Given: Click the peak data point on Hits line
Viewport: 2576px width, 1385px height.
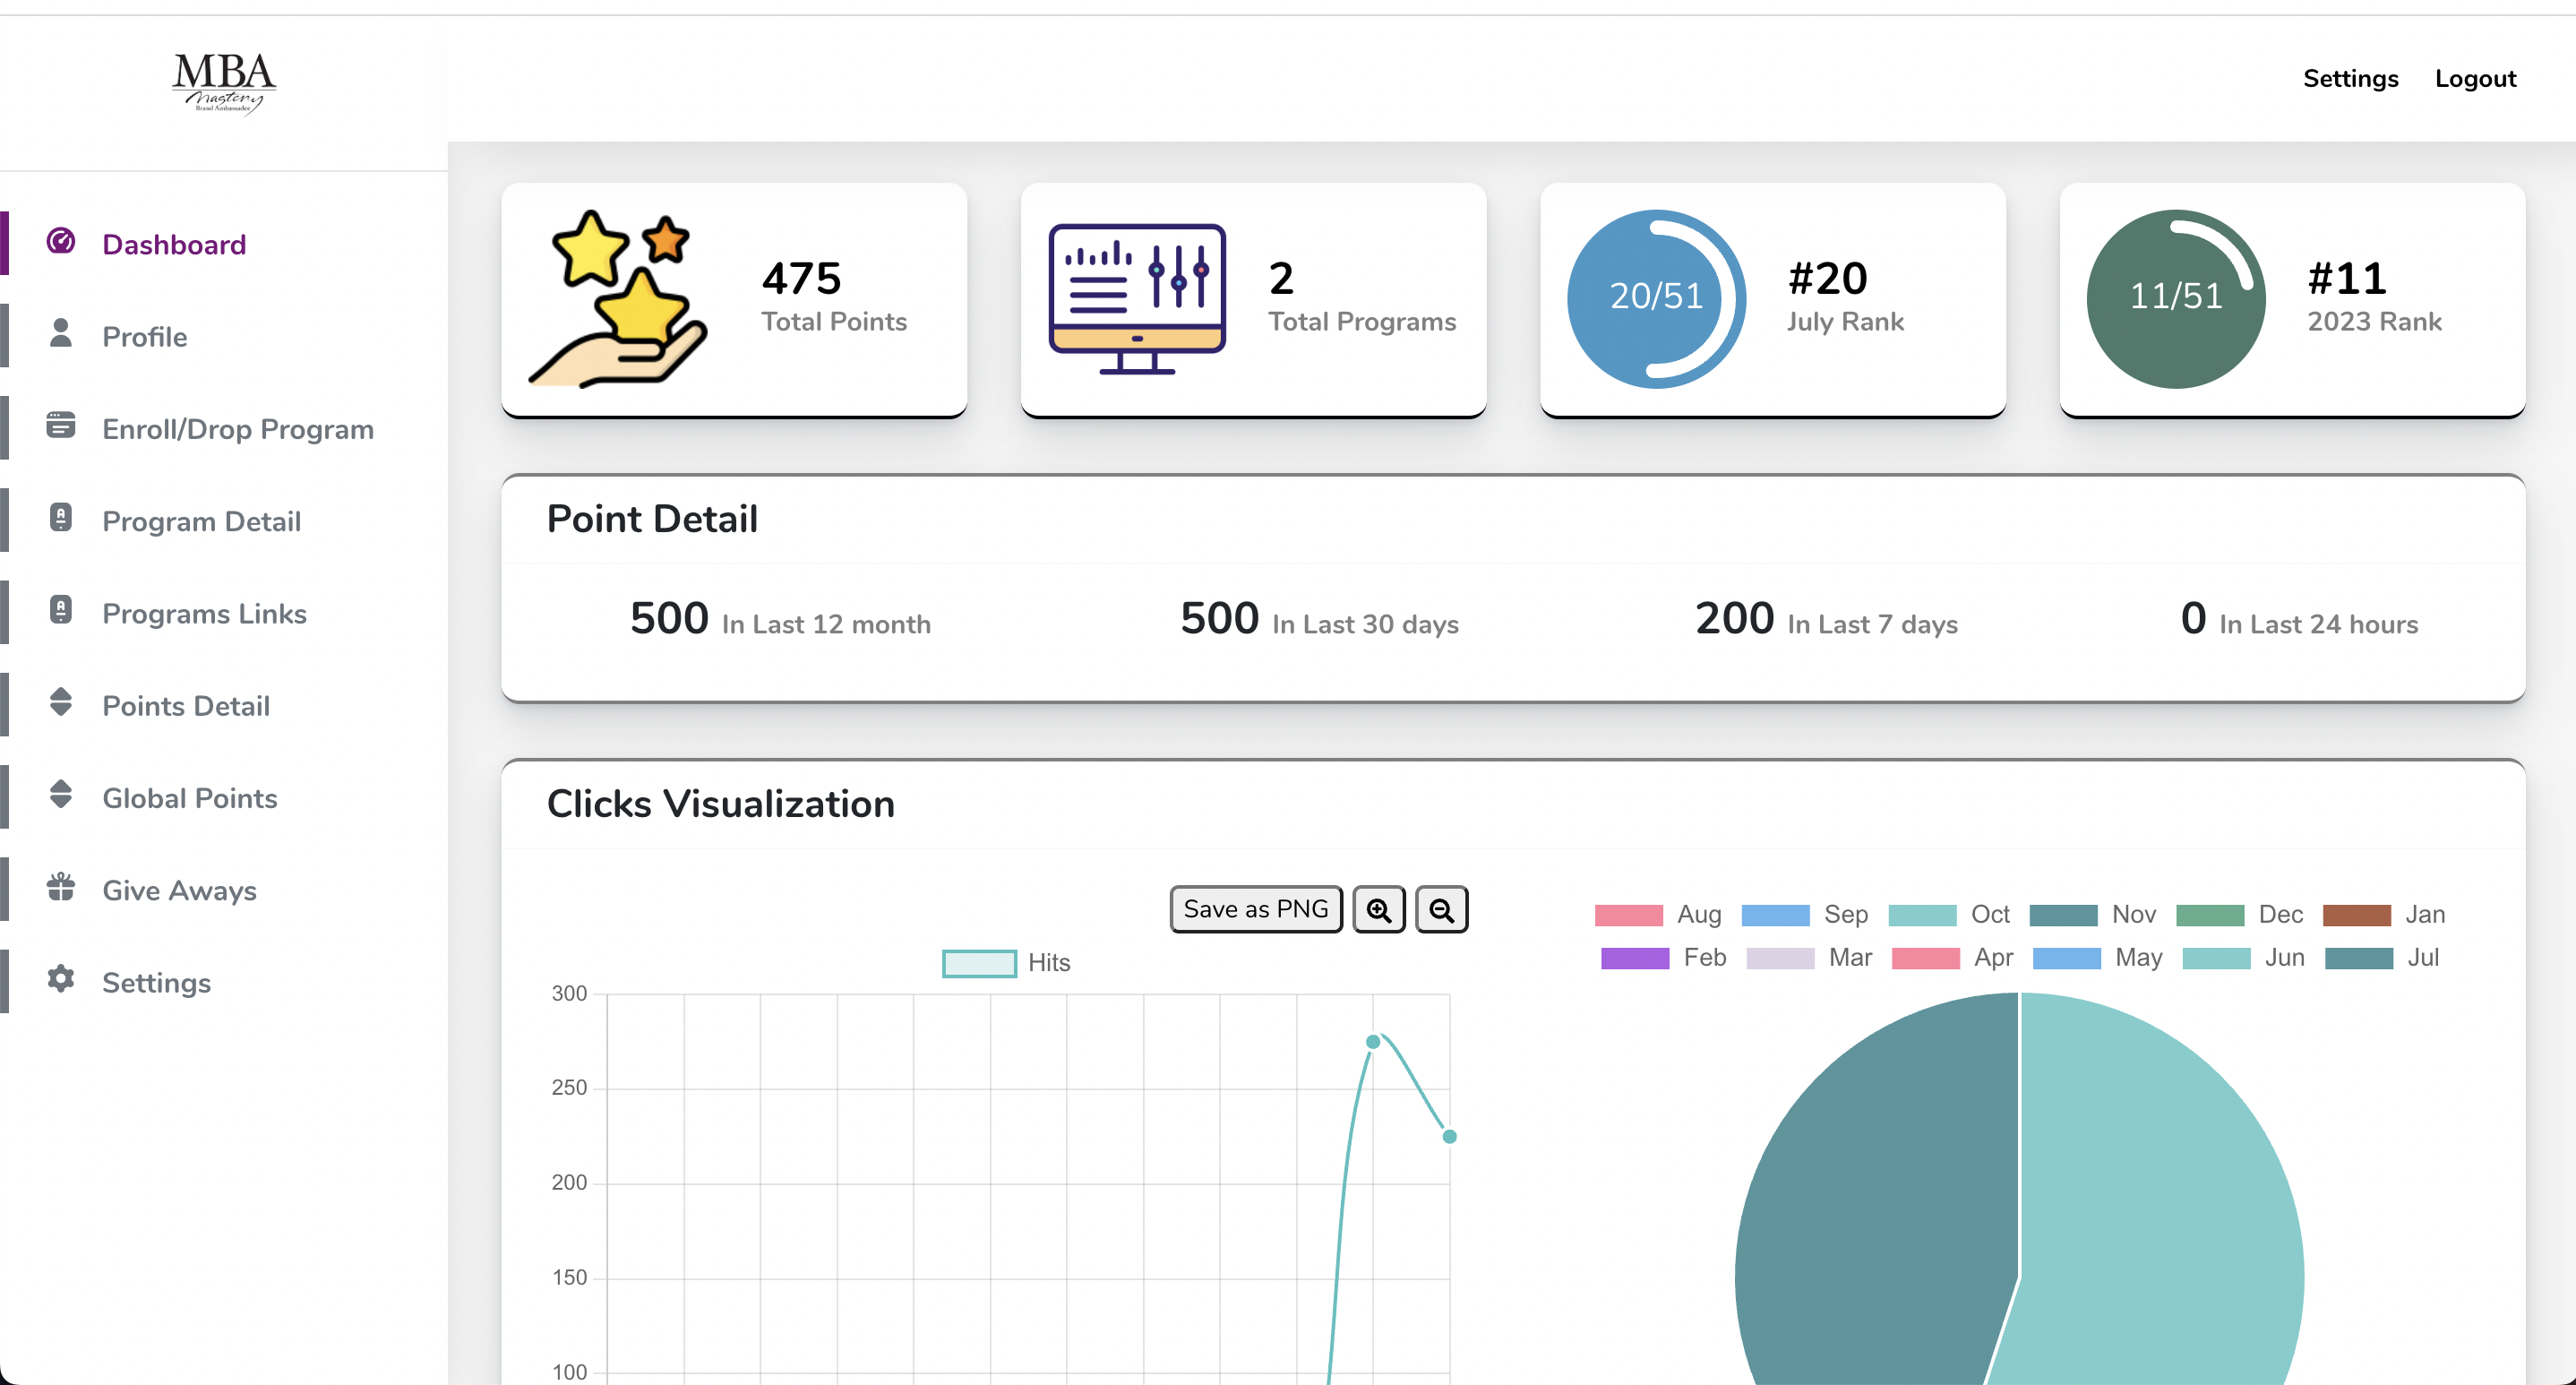Looking at the screenshot, I should point(1373,1042).
